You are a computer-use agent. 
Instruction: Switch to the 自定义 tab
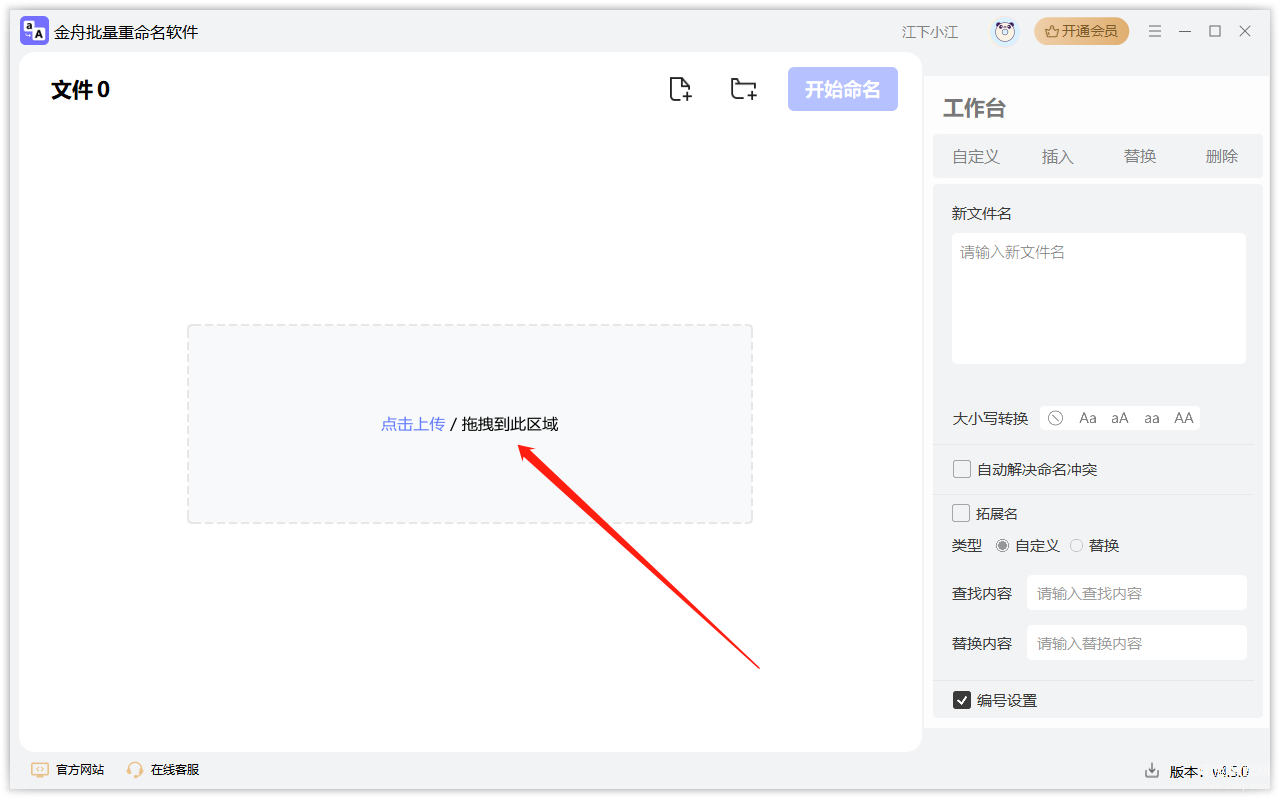976,156
